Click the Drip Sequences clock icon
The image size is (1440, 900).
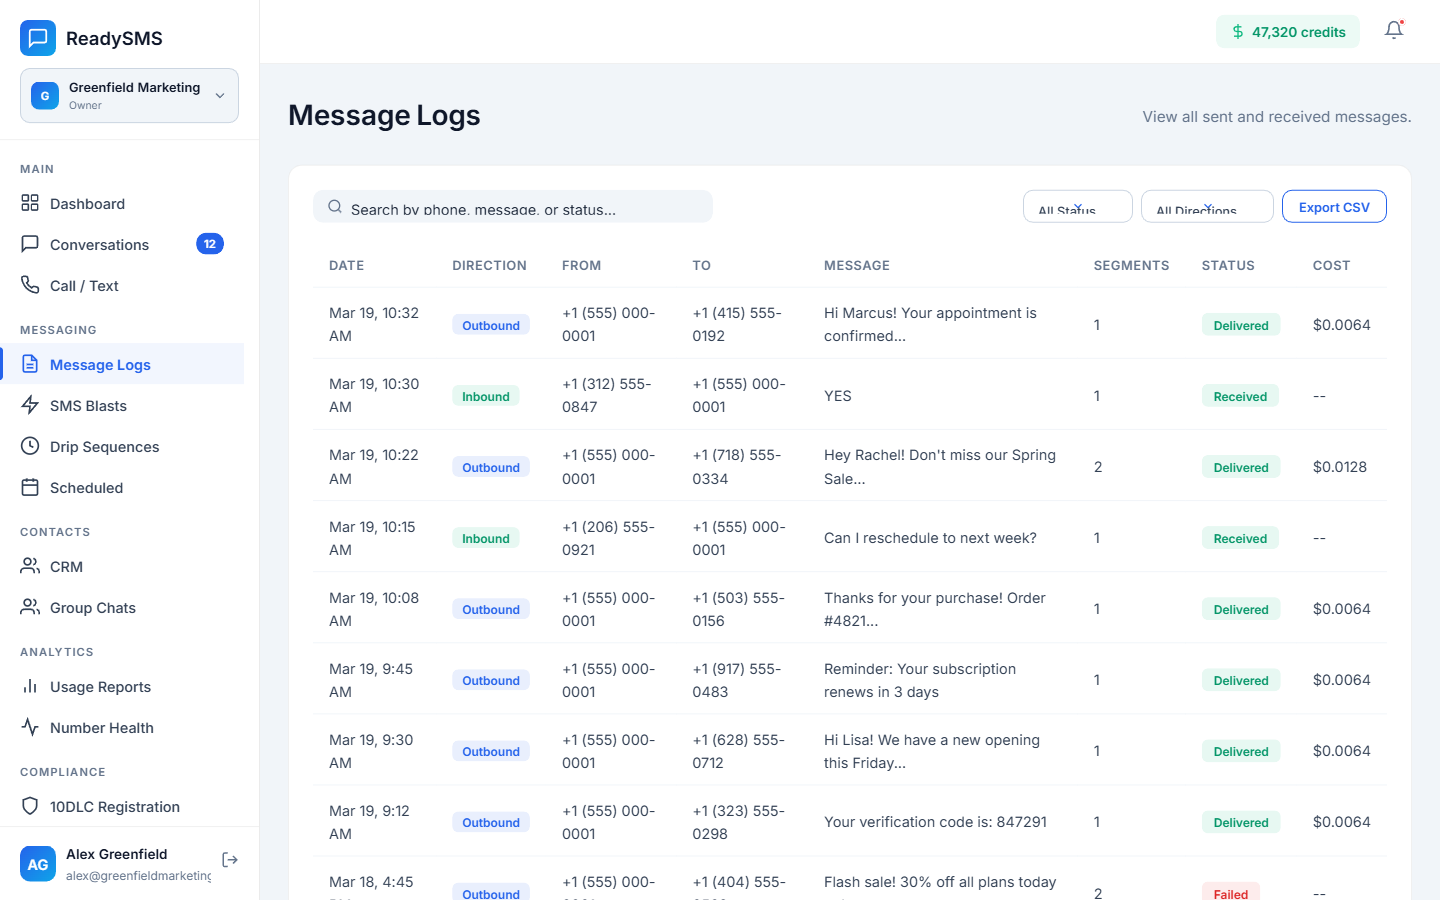click(30, 446)
